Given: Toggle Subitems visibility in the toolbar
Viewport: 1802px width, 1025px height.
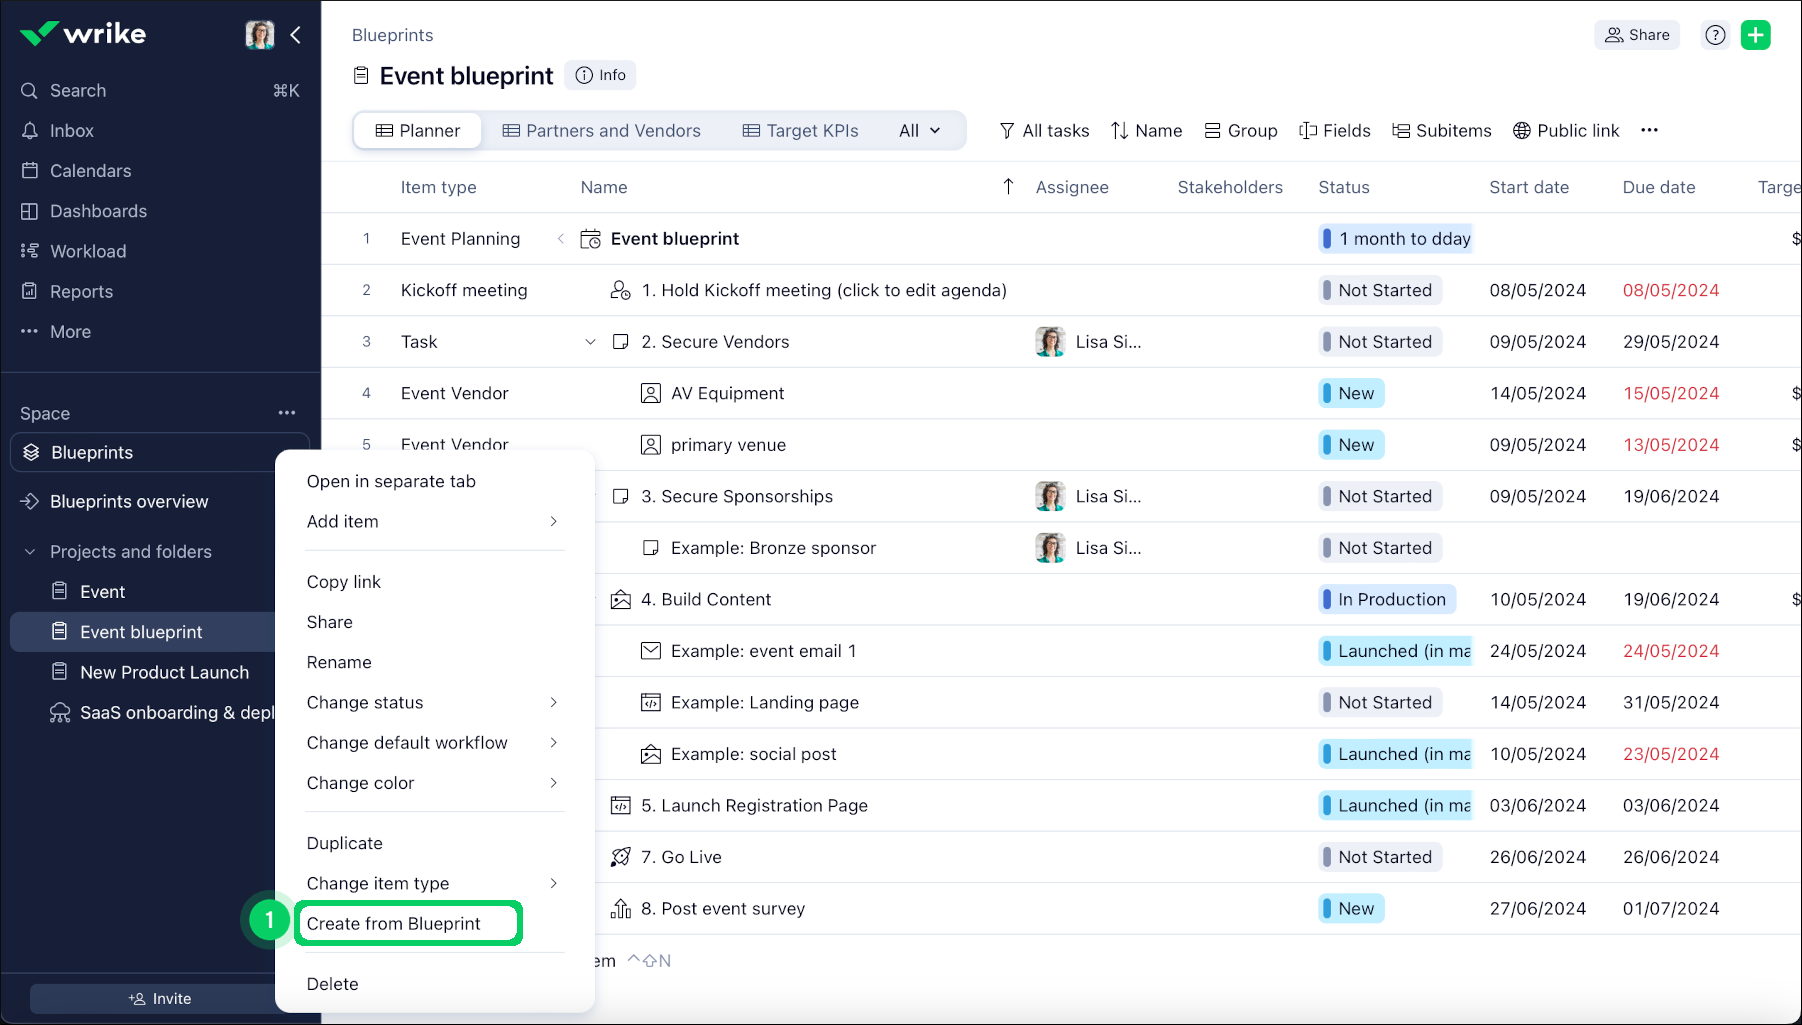Looking at the screenshot, I should 1441,130.
